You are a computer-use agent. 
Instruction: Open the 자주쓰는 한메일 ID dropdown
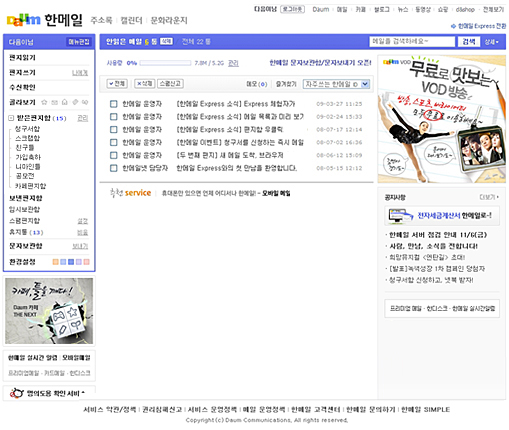[336, 84]
